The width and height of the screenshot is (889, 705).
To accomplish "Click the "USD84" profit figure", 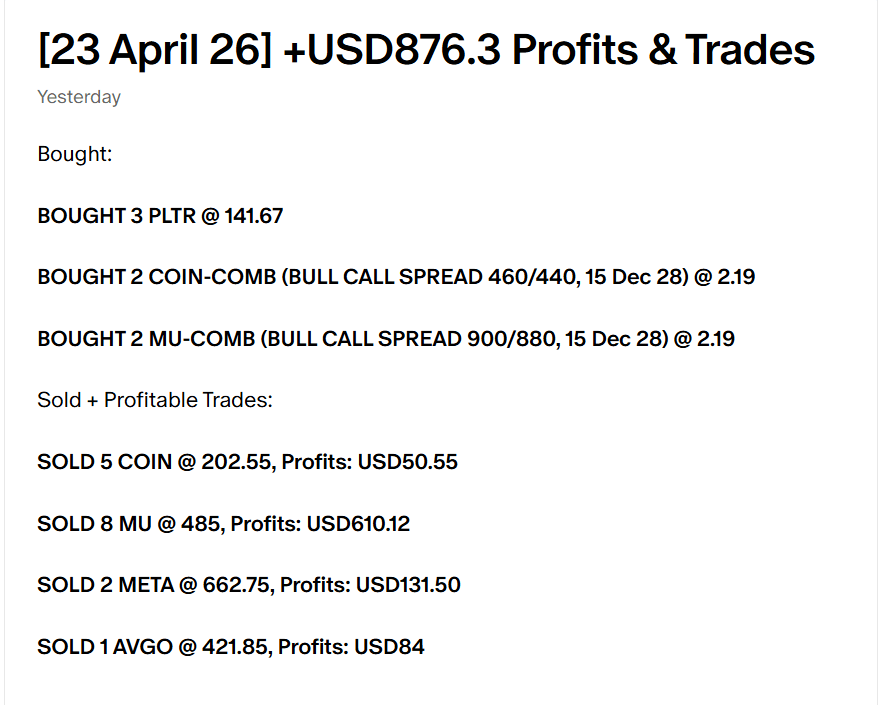I will coord(390,647).
